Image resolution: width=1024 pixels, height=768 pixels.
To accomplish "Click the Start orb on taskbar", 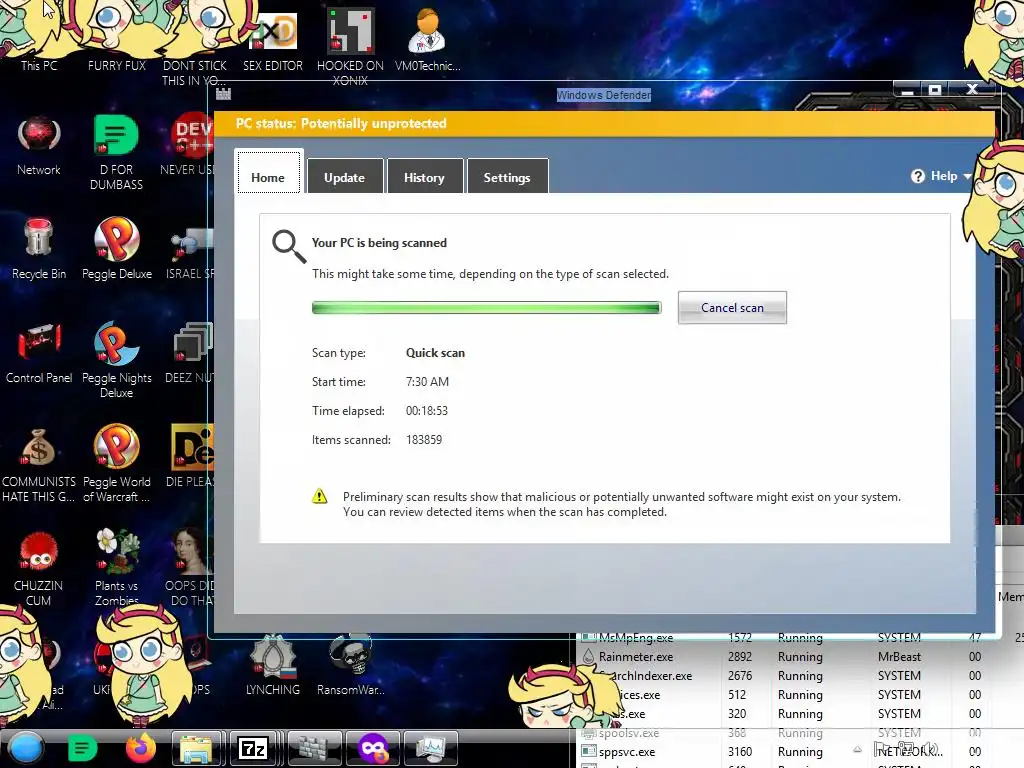I will click(x=26, y=748).
